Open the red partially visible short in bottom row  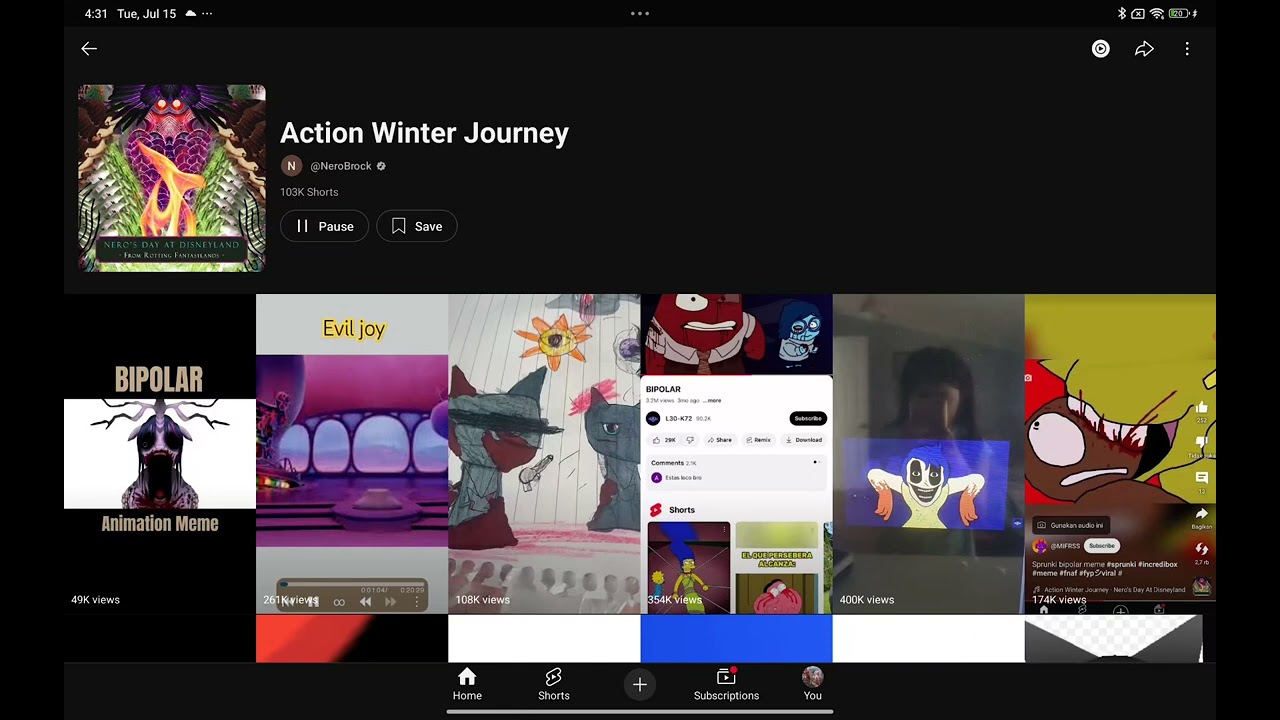click(352, 639)
